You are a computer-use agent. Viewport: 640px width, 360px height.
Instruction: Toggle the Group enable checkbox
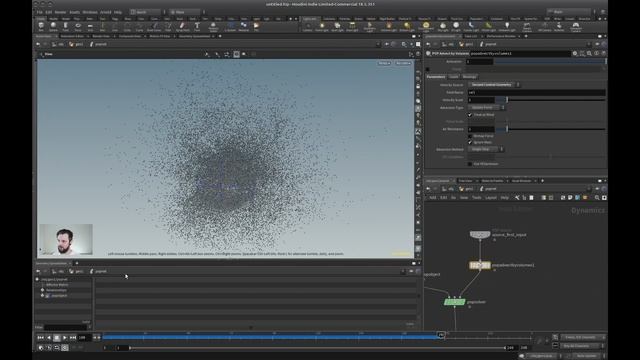(428, 69)
